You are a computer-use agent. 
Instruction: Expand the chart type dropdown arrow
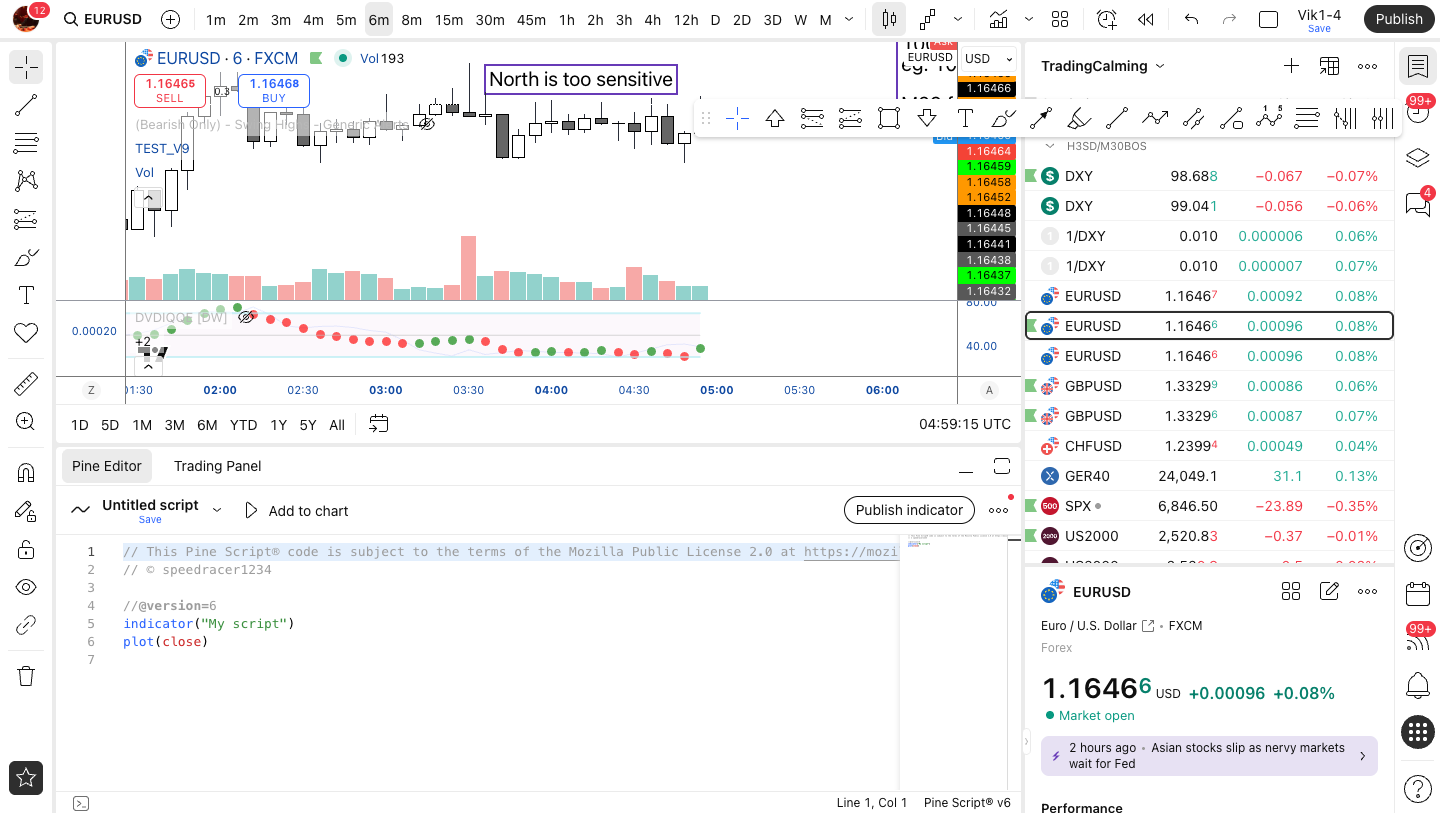click(958, 19)
